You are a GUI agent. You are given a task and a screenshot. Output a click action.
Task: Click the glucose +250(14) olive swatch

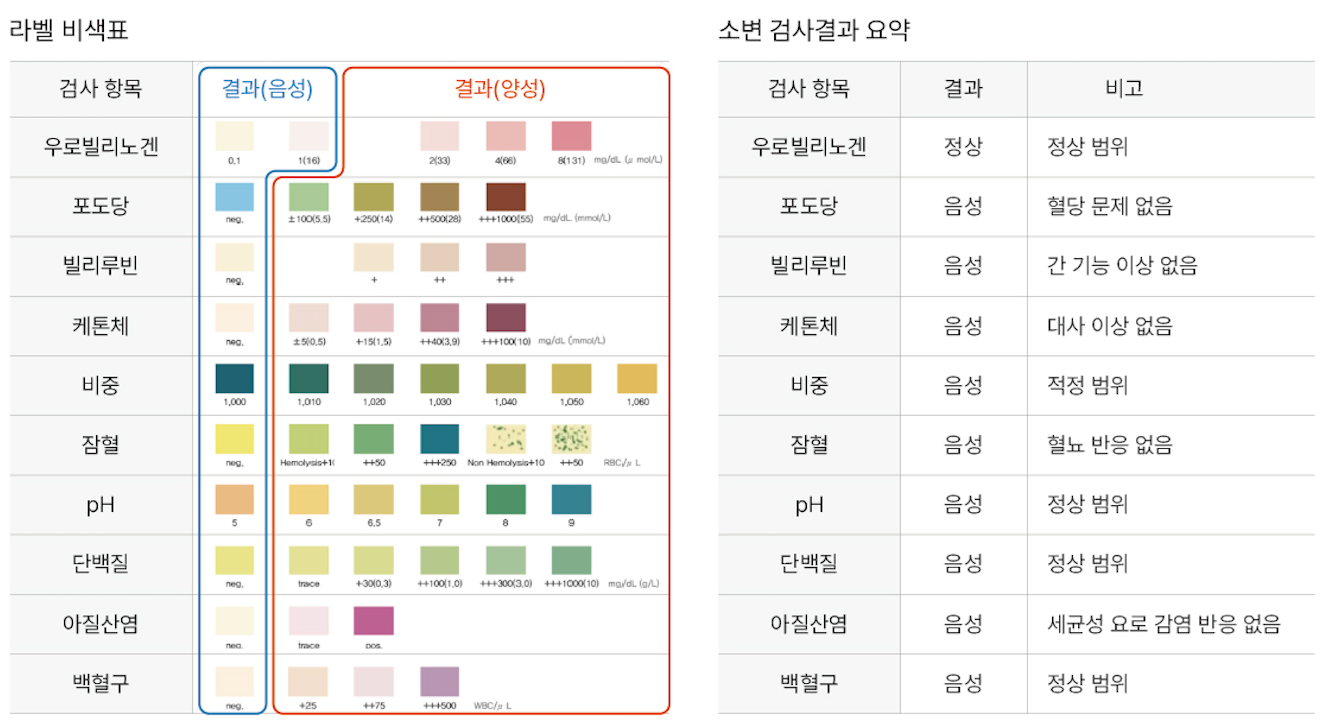pyautogui.click(x=373, y=197)
